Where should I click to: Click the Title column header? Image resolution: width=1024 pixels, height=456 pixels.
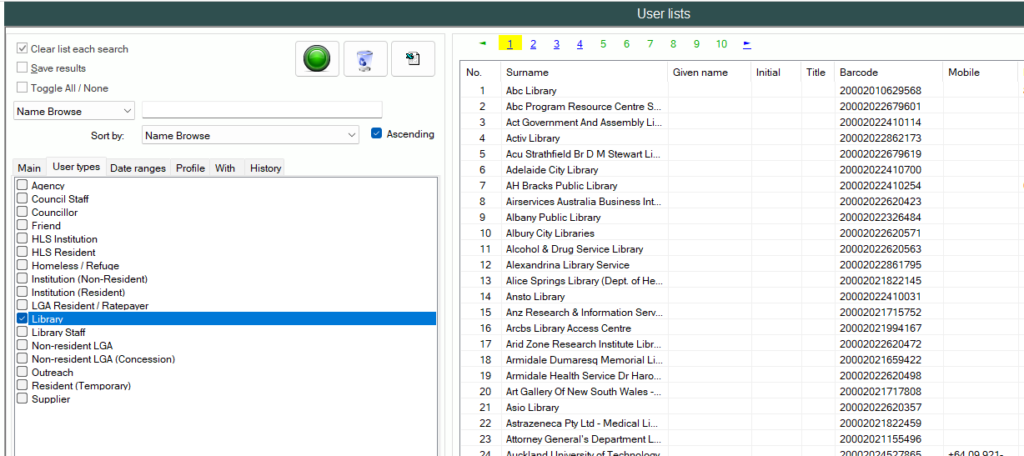click(818, 73)
